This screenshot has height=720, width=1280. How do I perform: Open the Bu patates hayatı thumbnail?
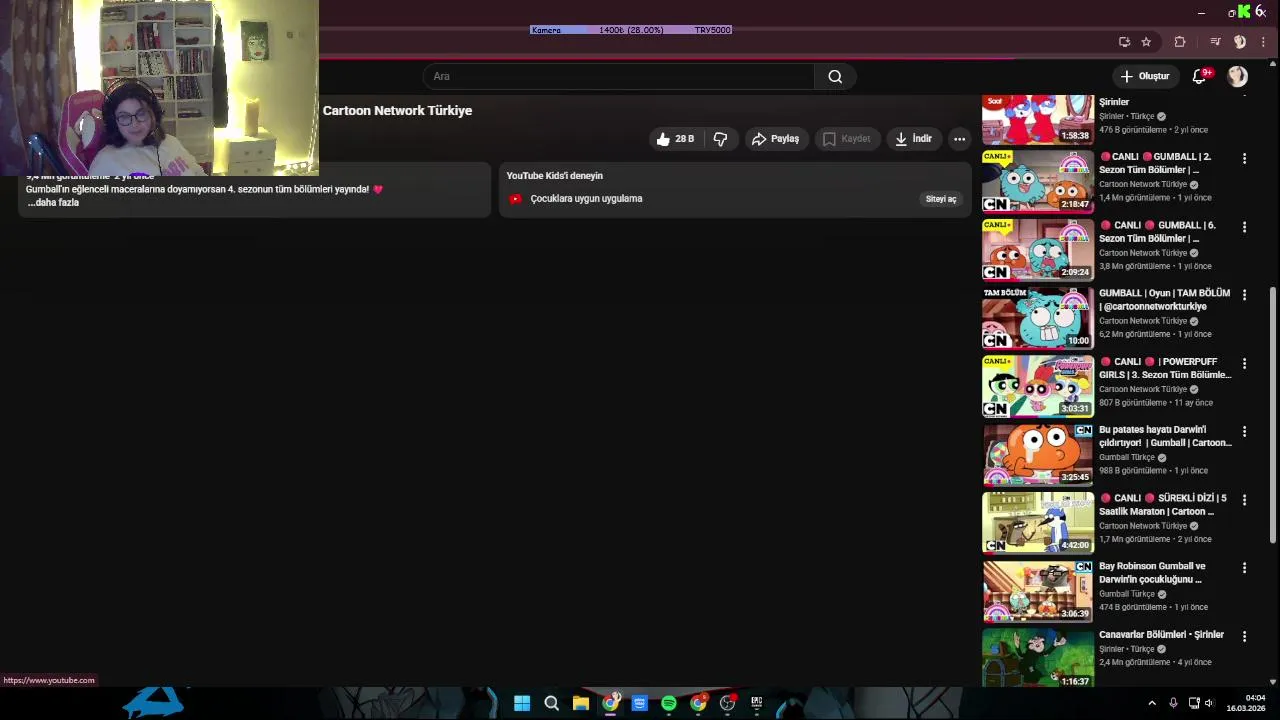pos(1038,454)
